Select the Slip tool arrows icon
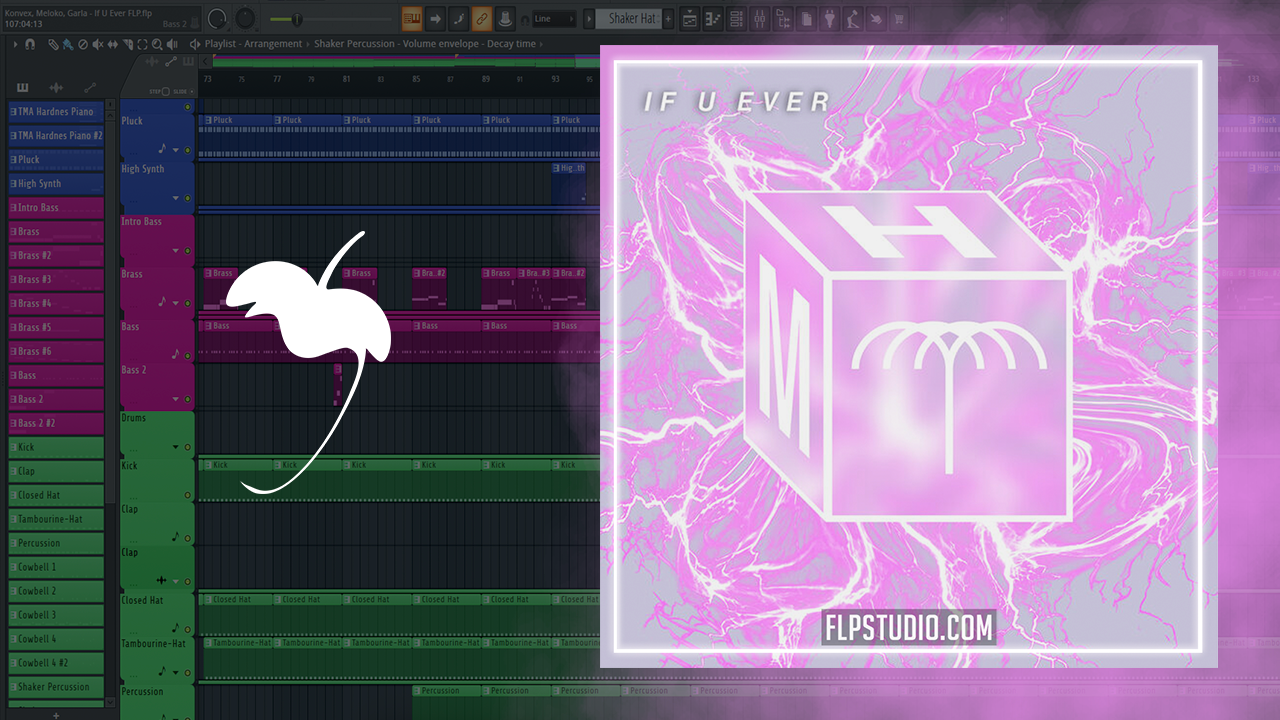Screen dimensions: 1280x720 [x=113, y=44]
